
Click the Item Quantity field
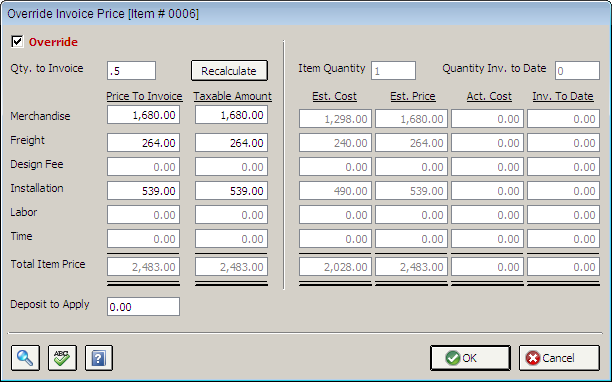click(393, 71)
